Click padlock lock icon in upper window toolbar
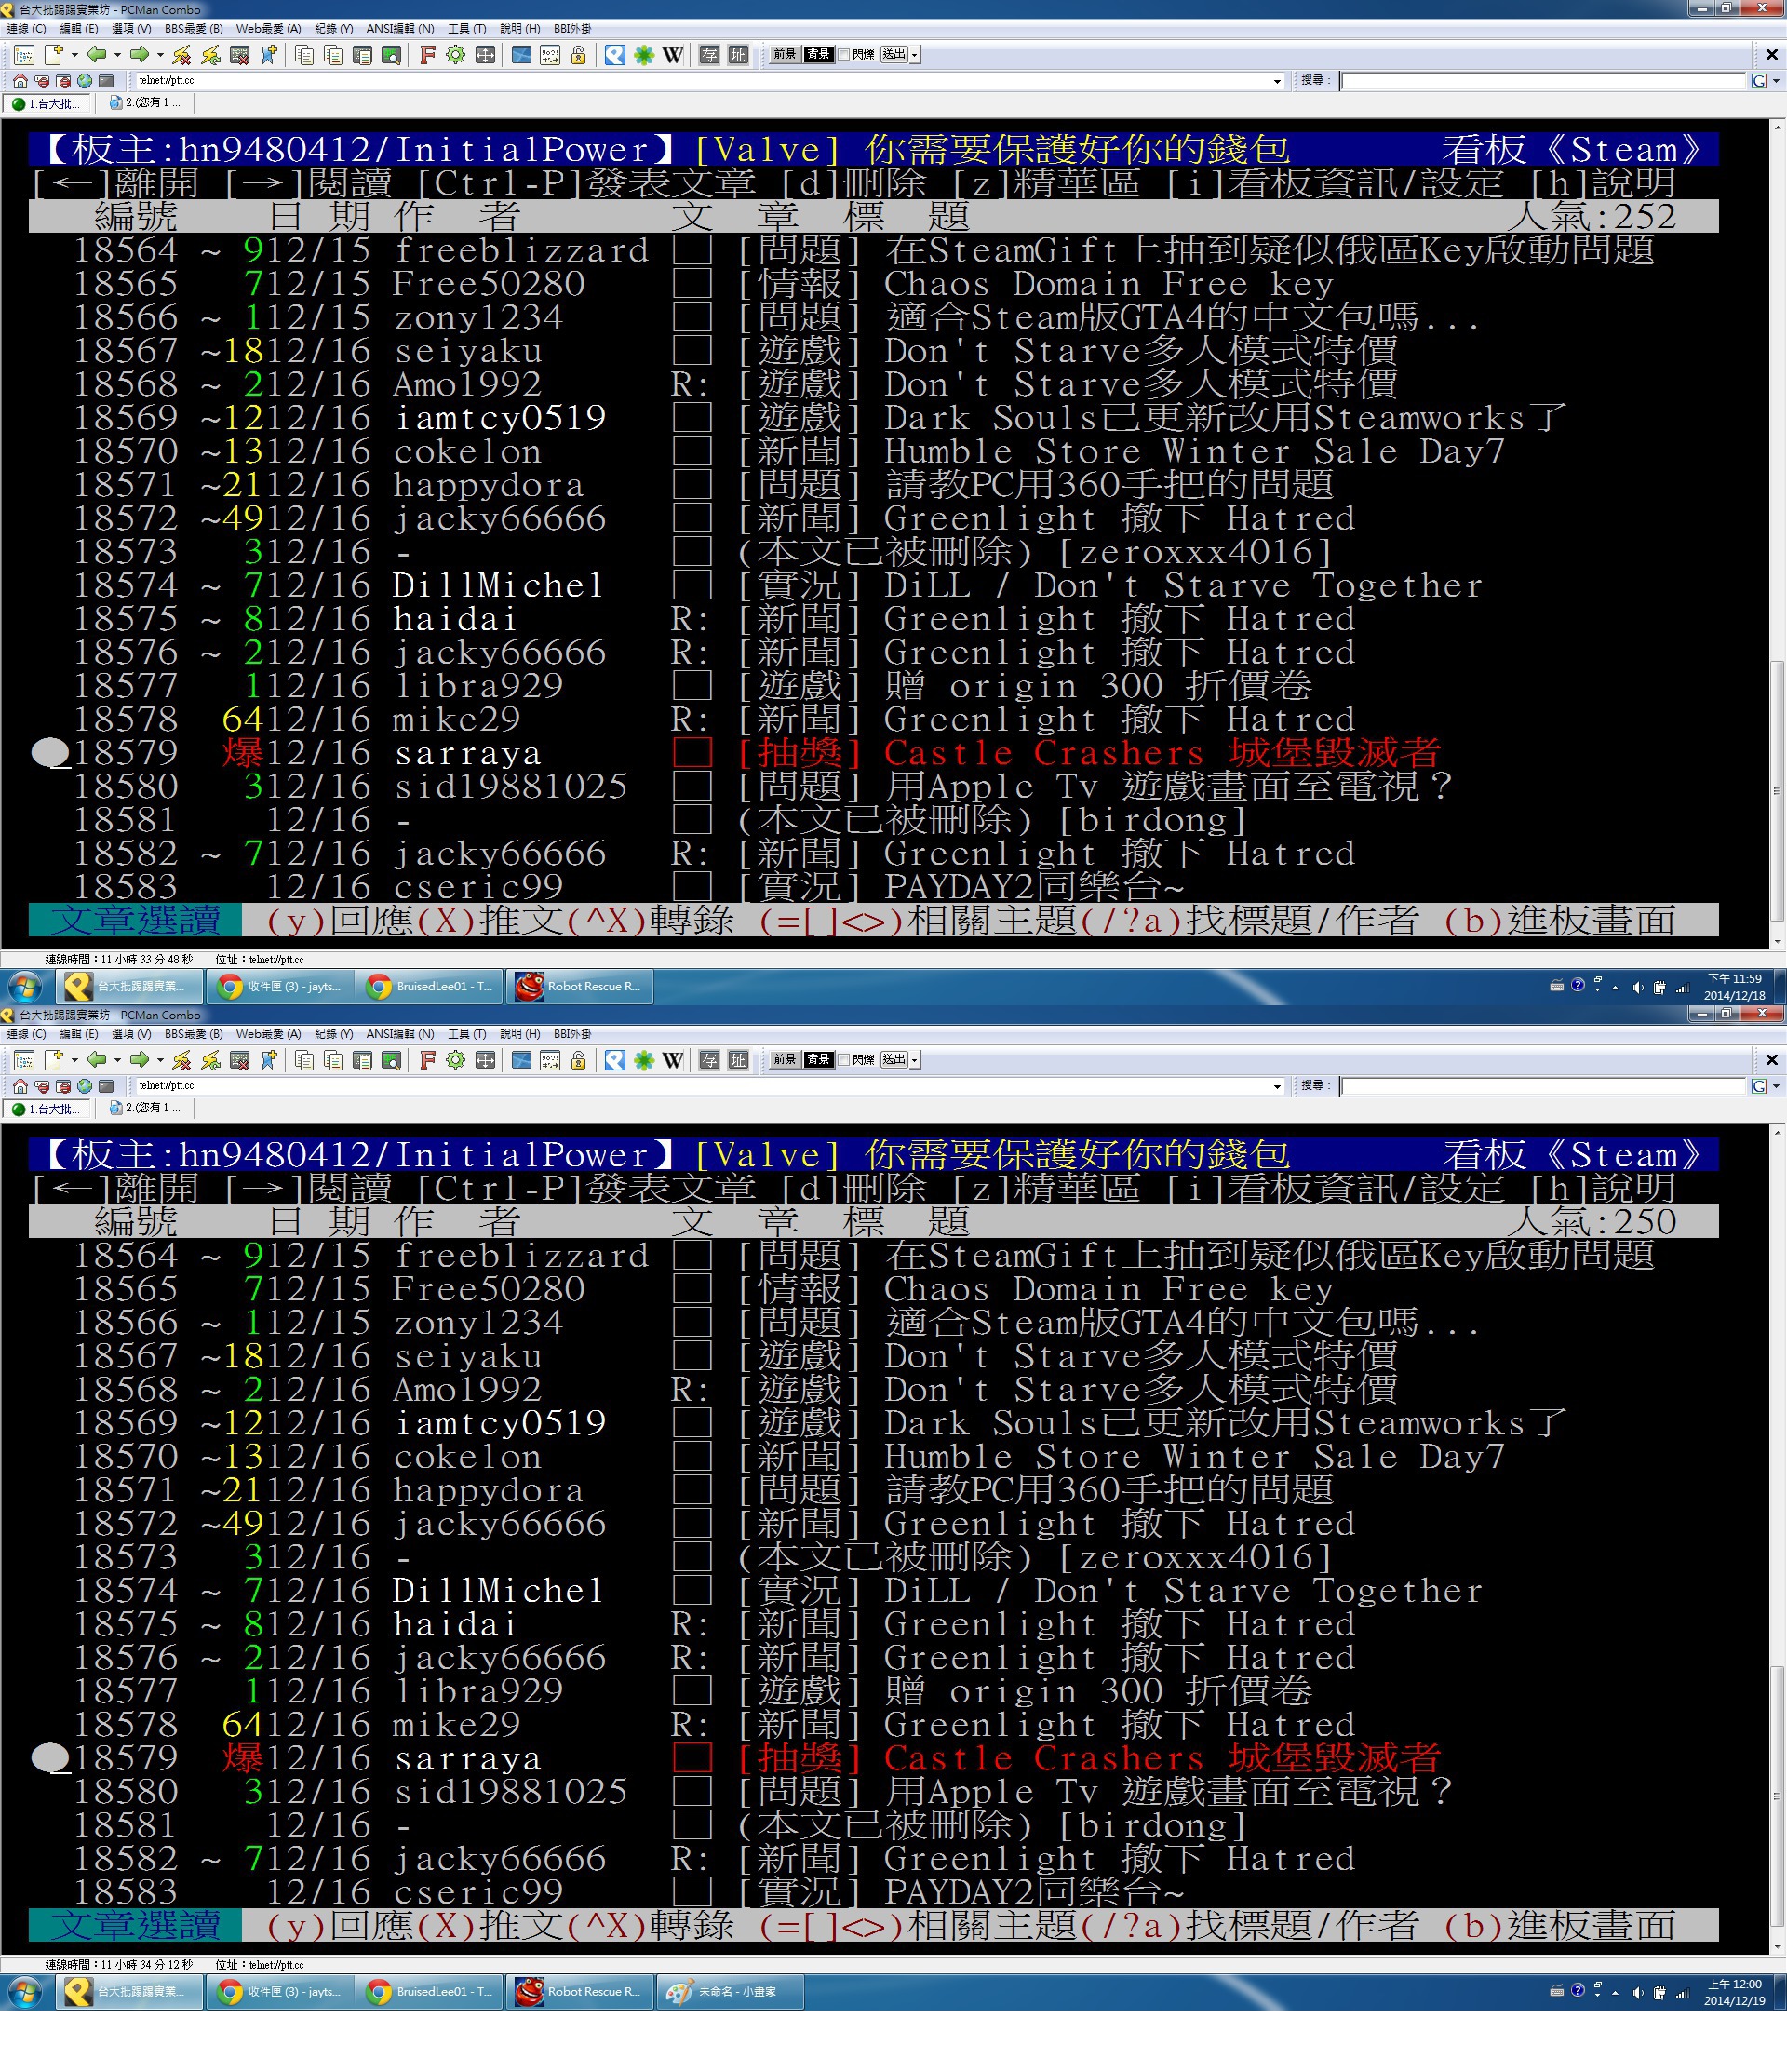The height and width of the screenshot is (2072, 1787). pos(578,55)
